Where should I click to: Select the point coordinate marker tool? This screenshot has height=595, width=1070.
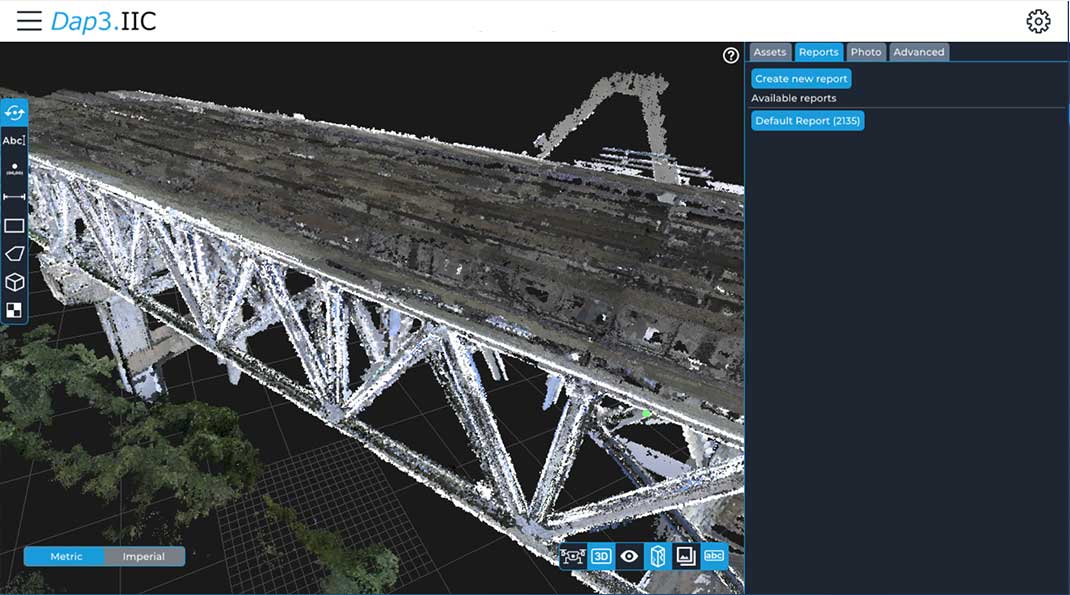14,169
